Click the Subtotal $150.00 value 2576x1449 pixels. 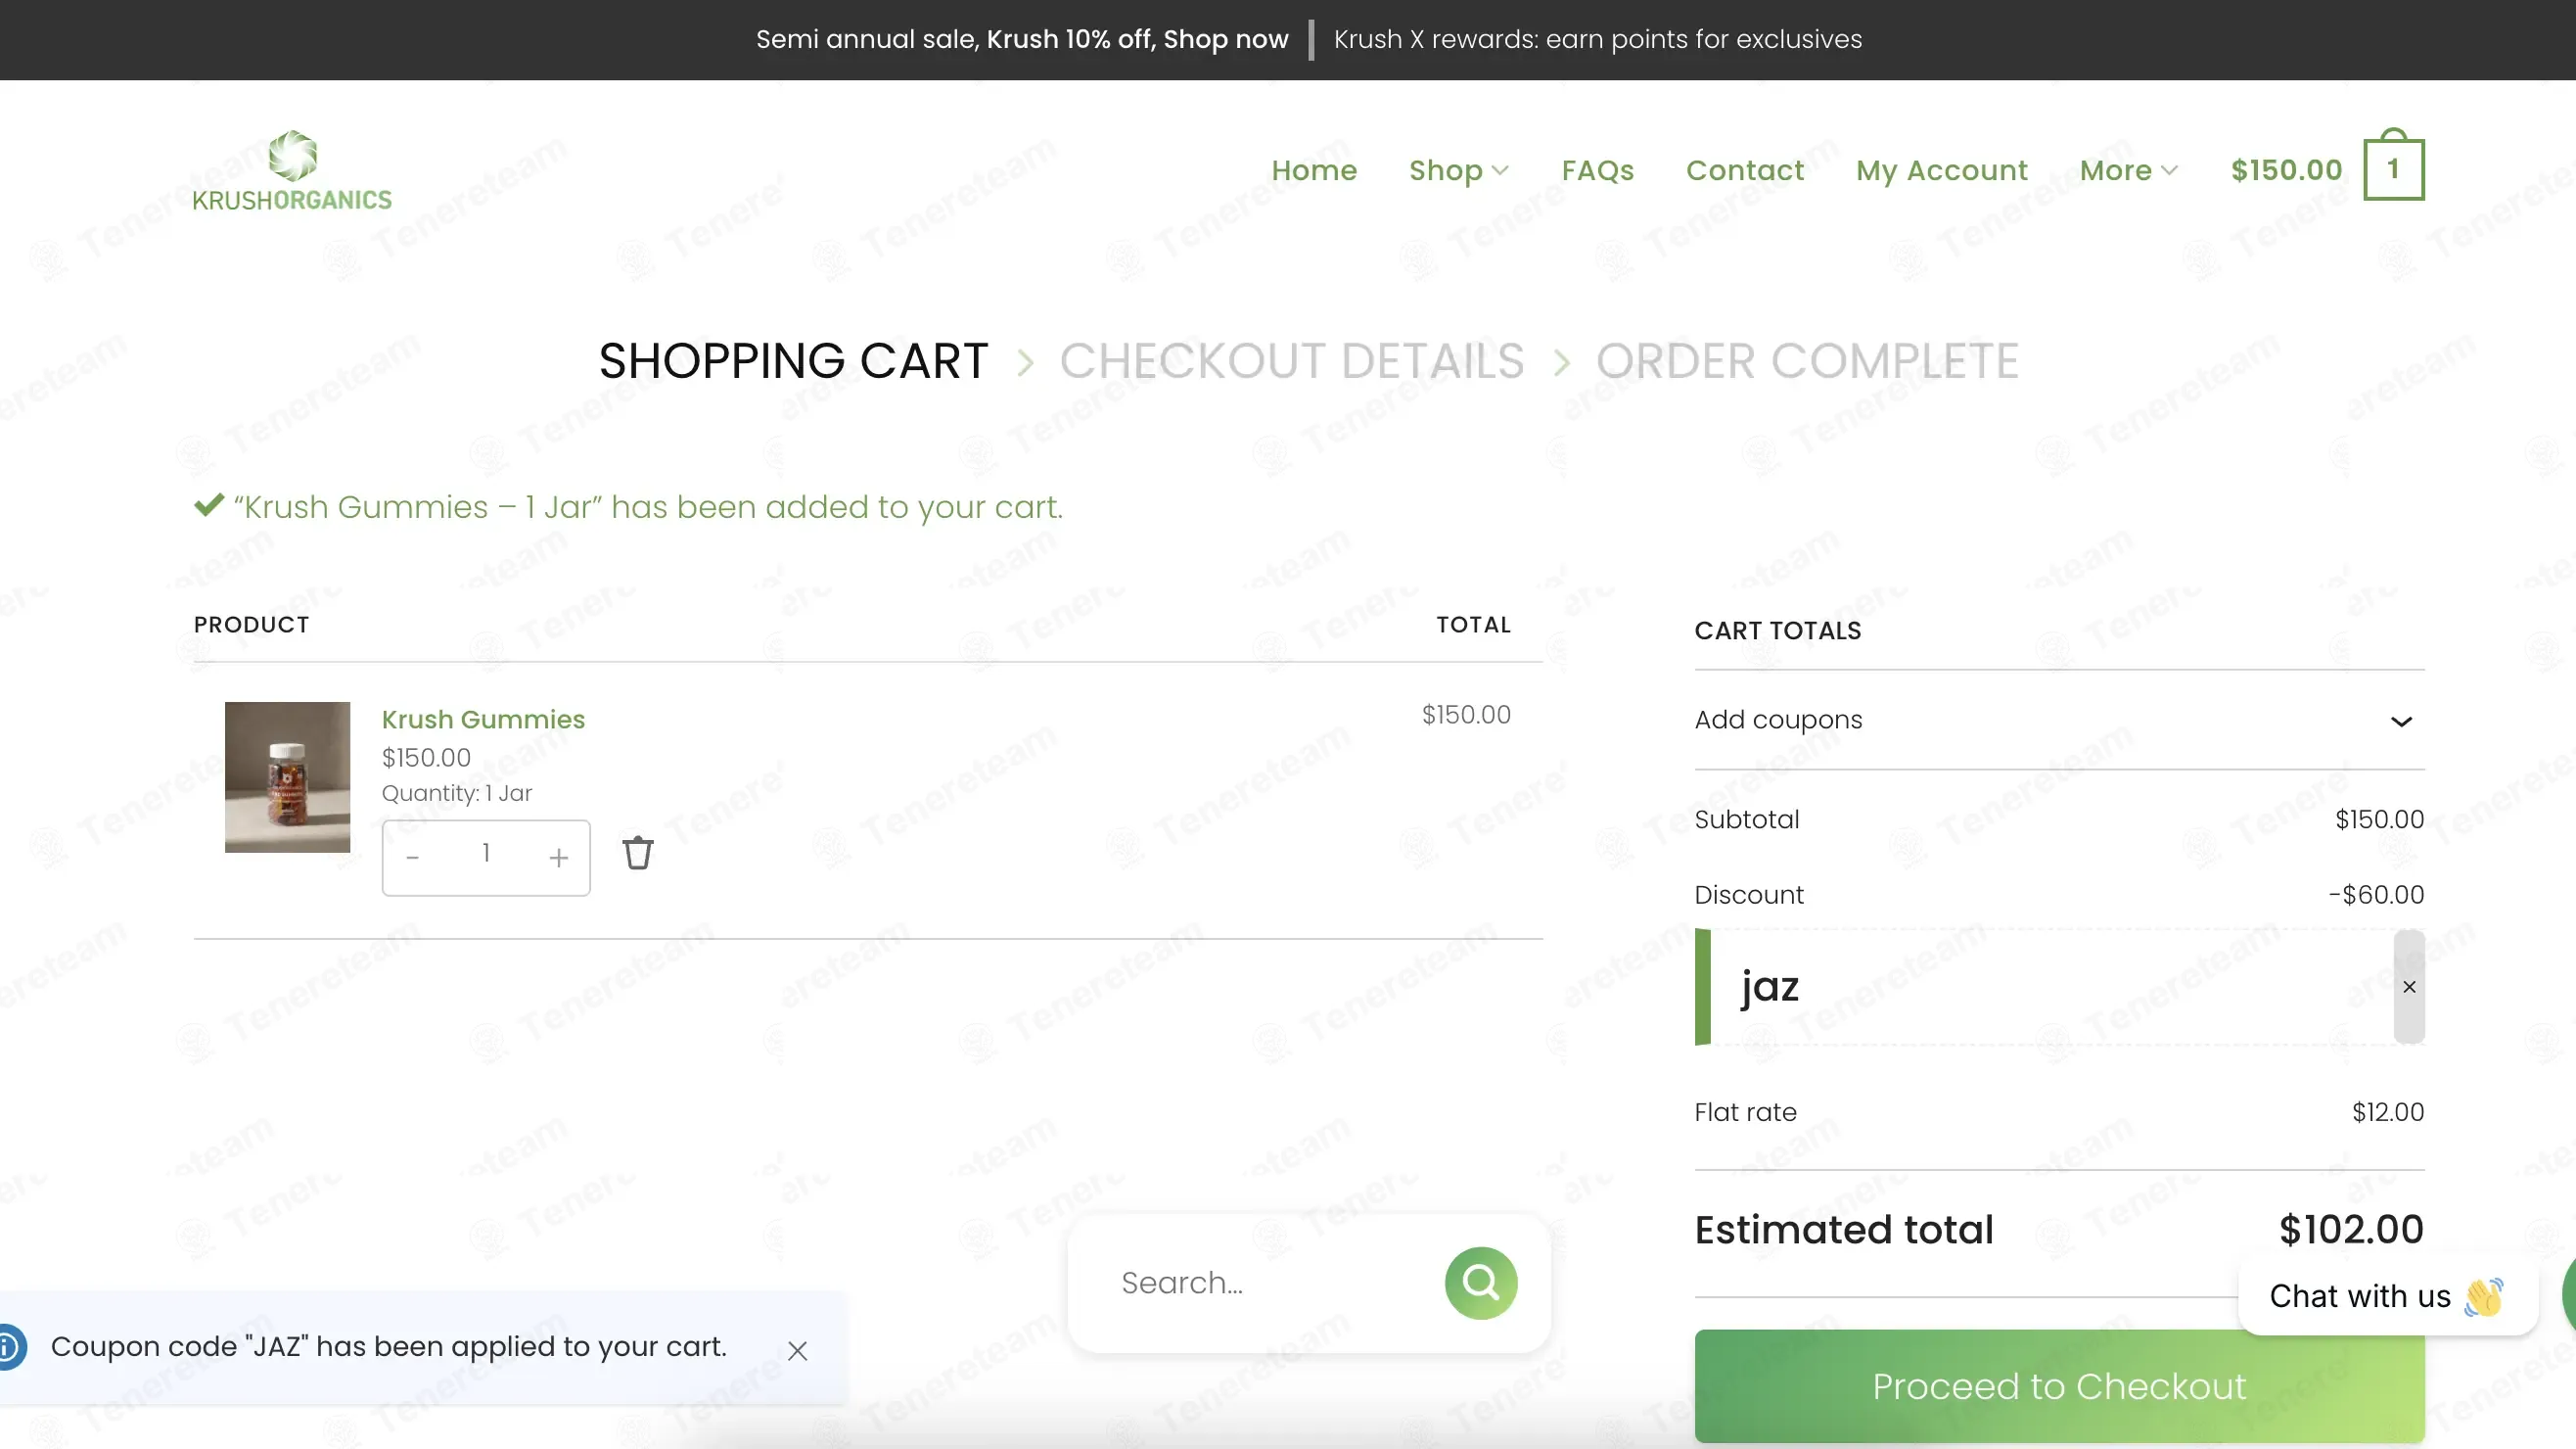[2379, 819]
